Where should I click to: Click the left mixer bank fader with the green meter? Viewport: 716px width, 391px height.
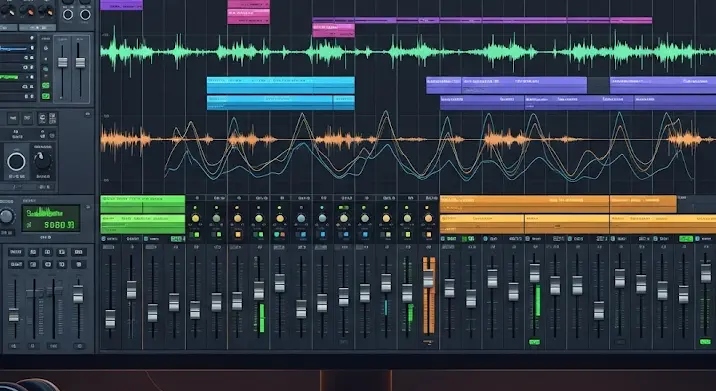[259, 291]
